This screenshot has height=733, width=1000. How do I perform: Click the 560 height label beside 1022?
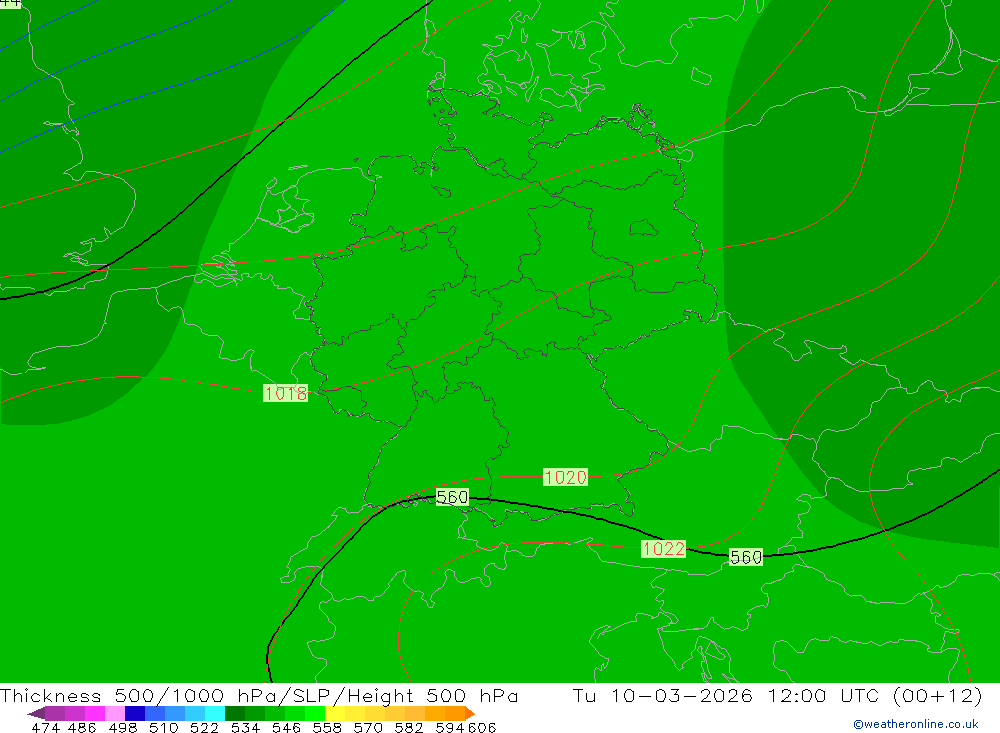point(746,557)
